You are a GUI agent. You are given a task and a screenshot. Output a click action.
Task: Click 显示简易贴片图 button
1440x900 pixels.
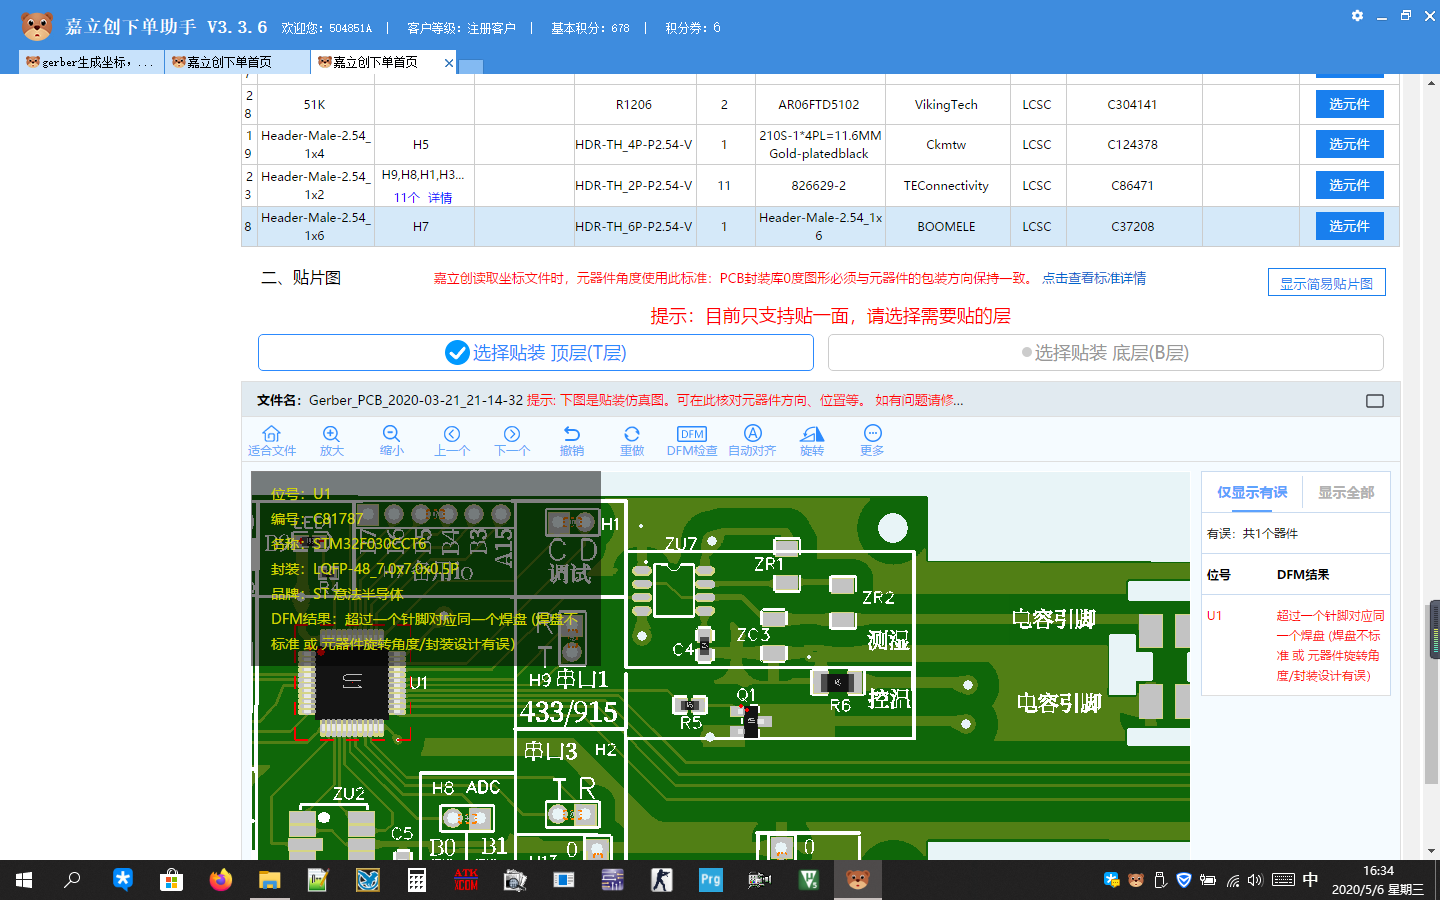[1326, 284]
